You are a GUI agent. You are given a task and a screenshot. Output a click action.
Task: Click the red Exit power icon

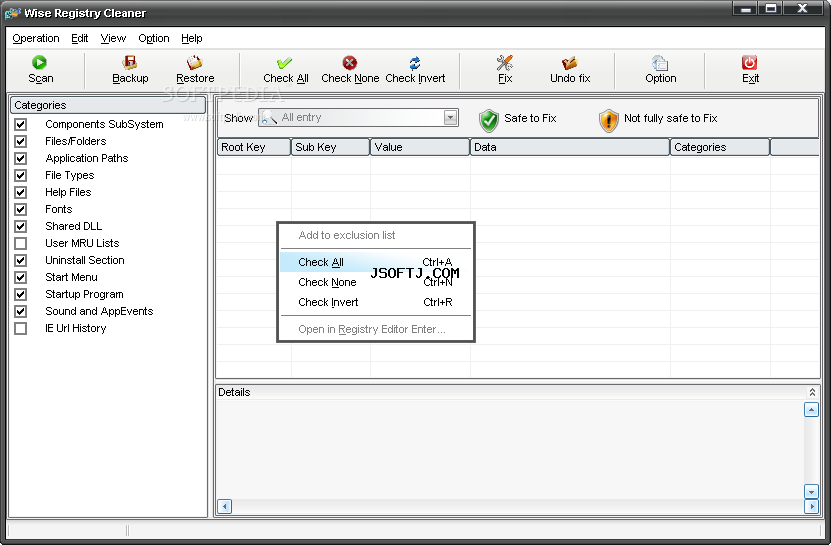pos(749,63)
